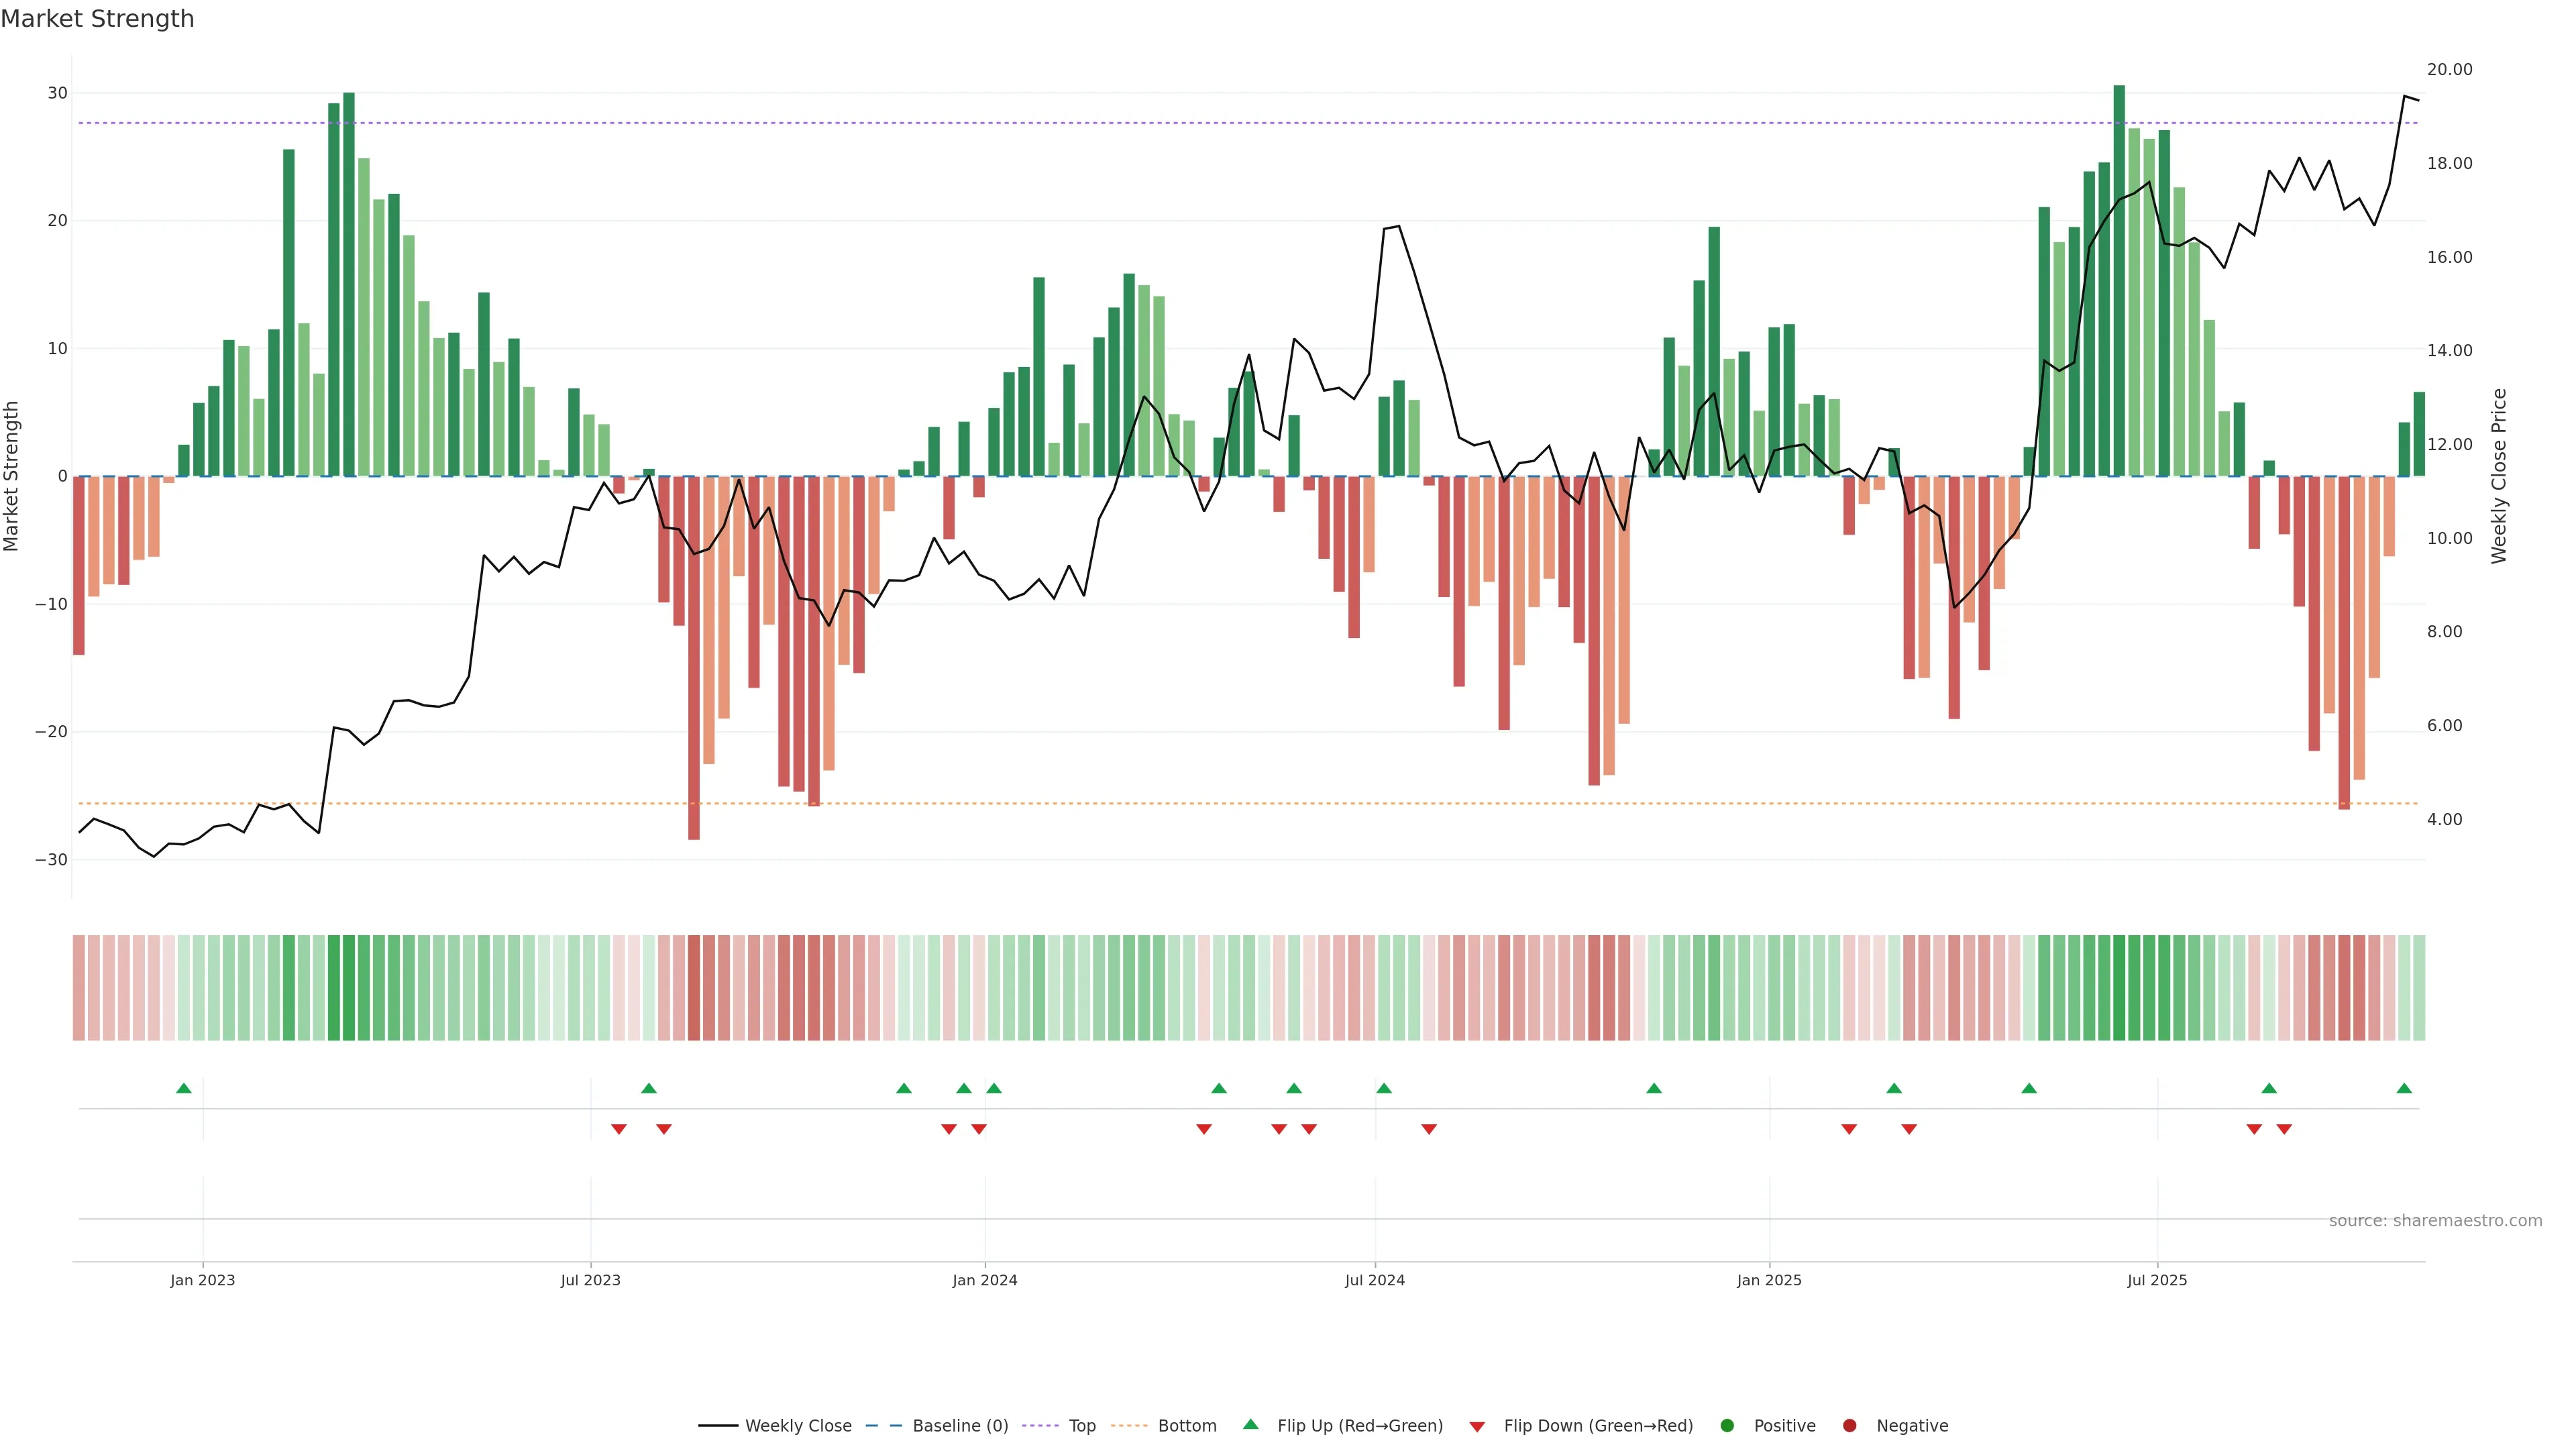Click the leftmost green Flip Up triangle marker
Screen dimensions: 2576x1449
[183, 1088]
